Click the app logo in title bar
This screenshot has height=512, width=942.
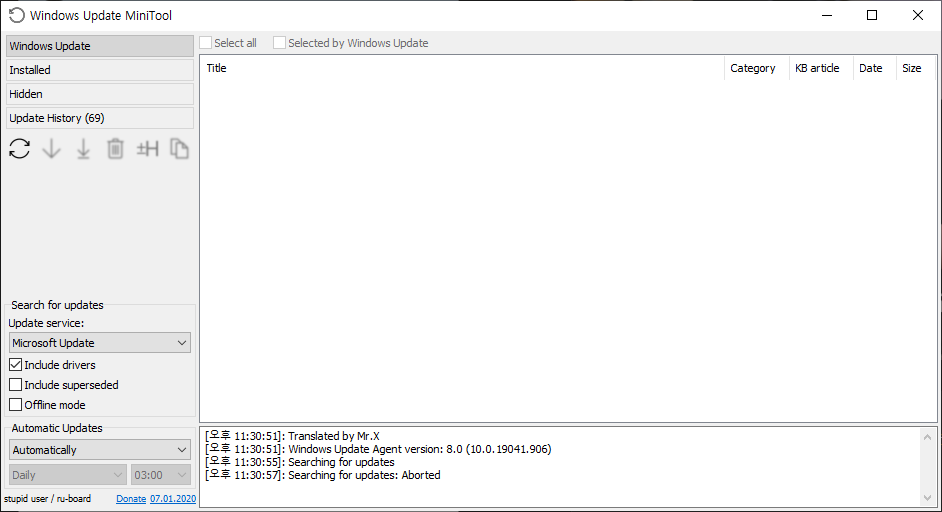[x=17, y=15]
